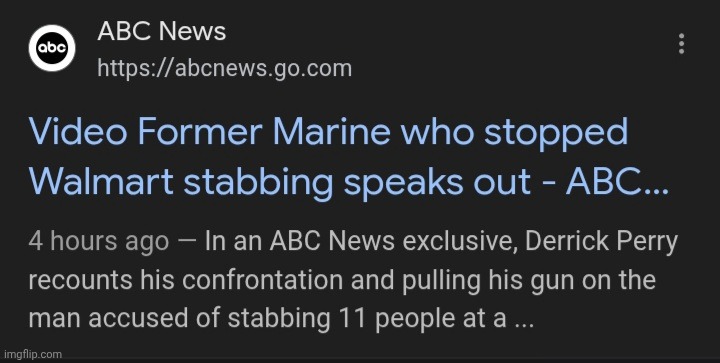Open the three-dot more options menu
The image size is (720, 363).
681,44
